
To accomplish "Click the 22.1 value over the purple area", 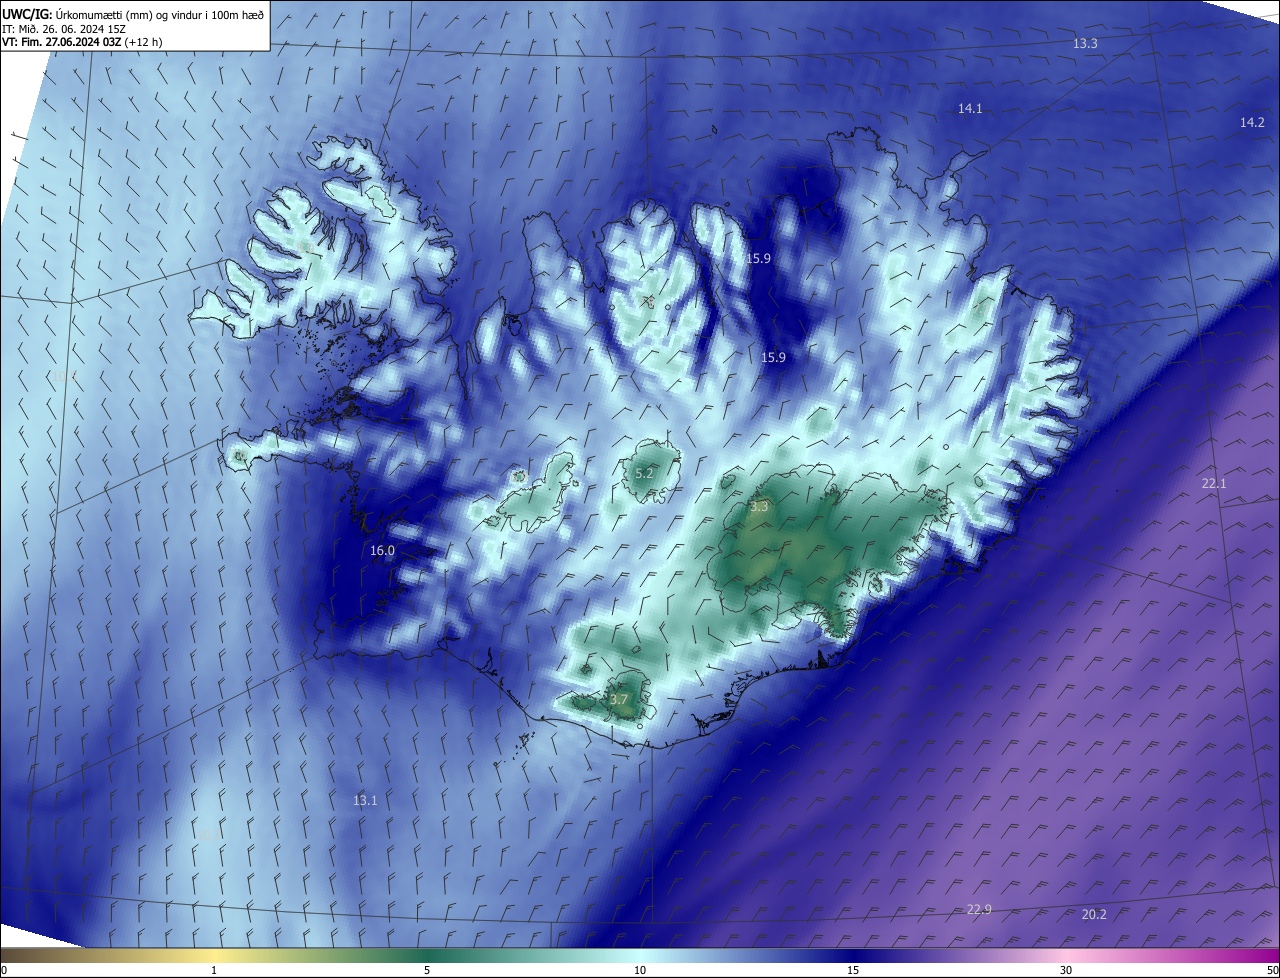I will [1213, 484].
